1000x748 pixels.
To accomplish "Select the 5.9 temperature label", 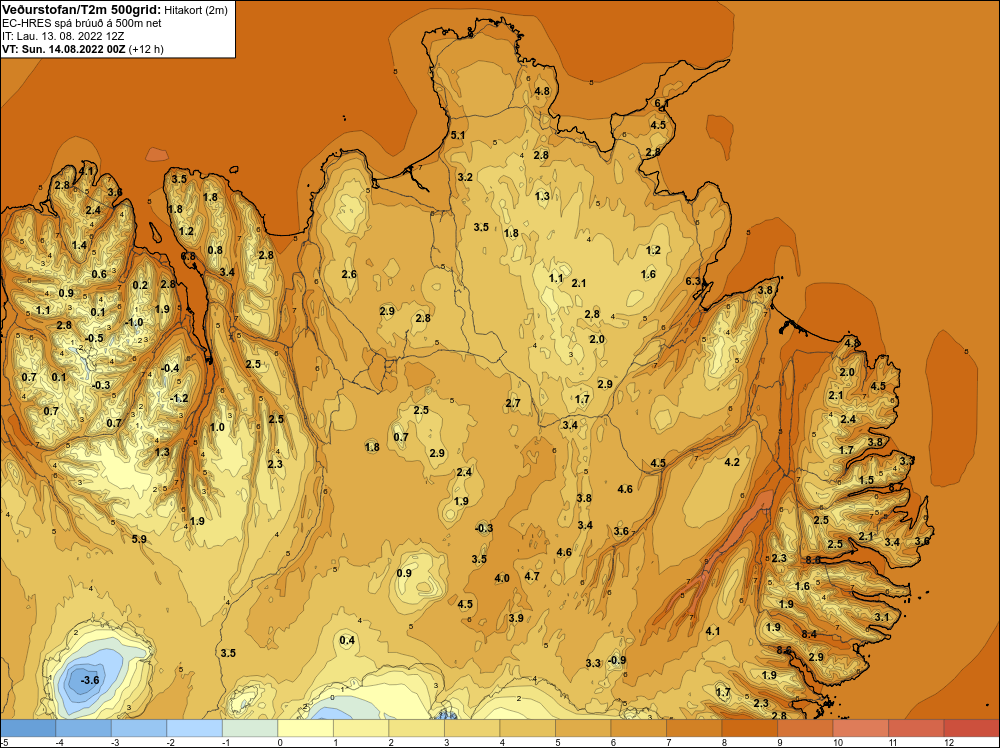I will pyautogui.click(x=139, y=539).
